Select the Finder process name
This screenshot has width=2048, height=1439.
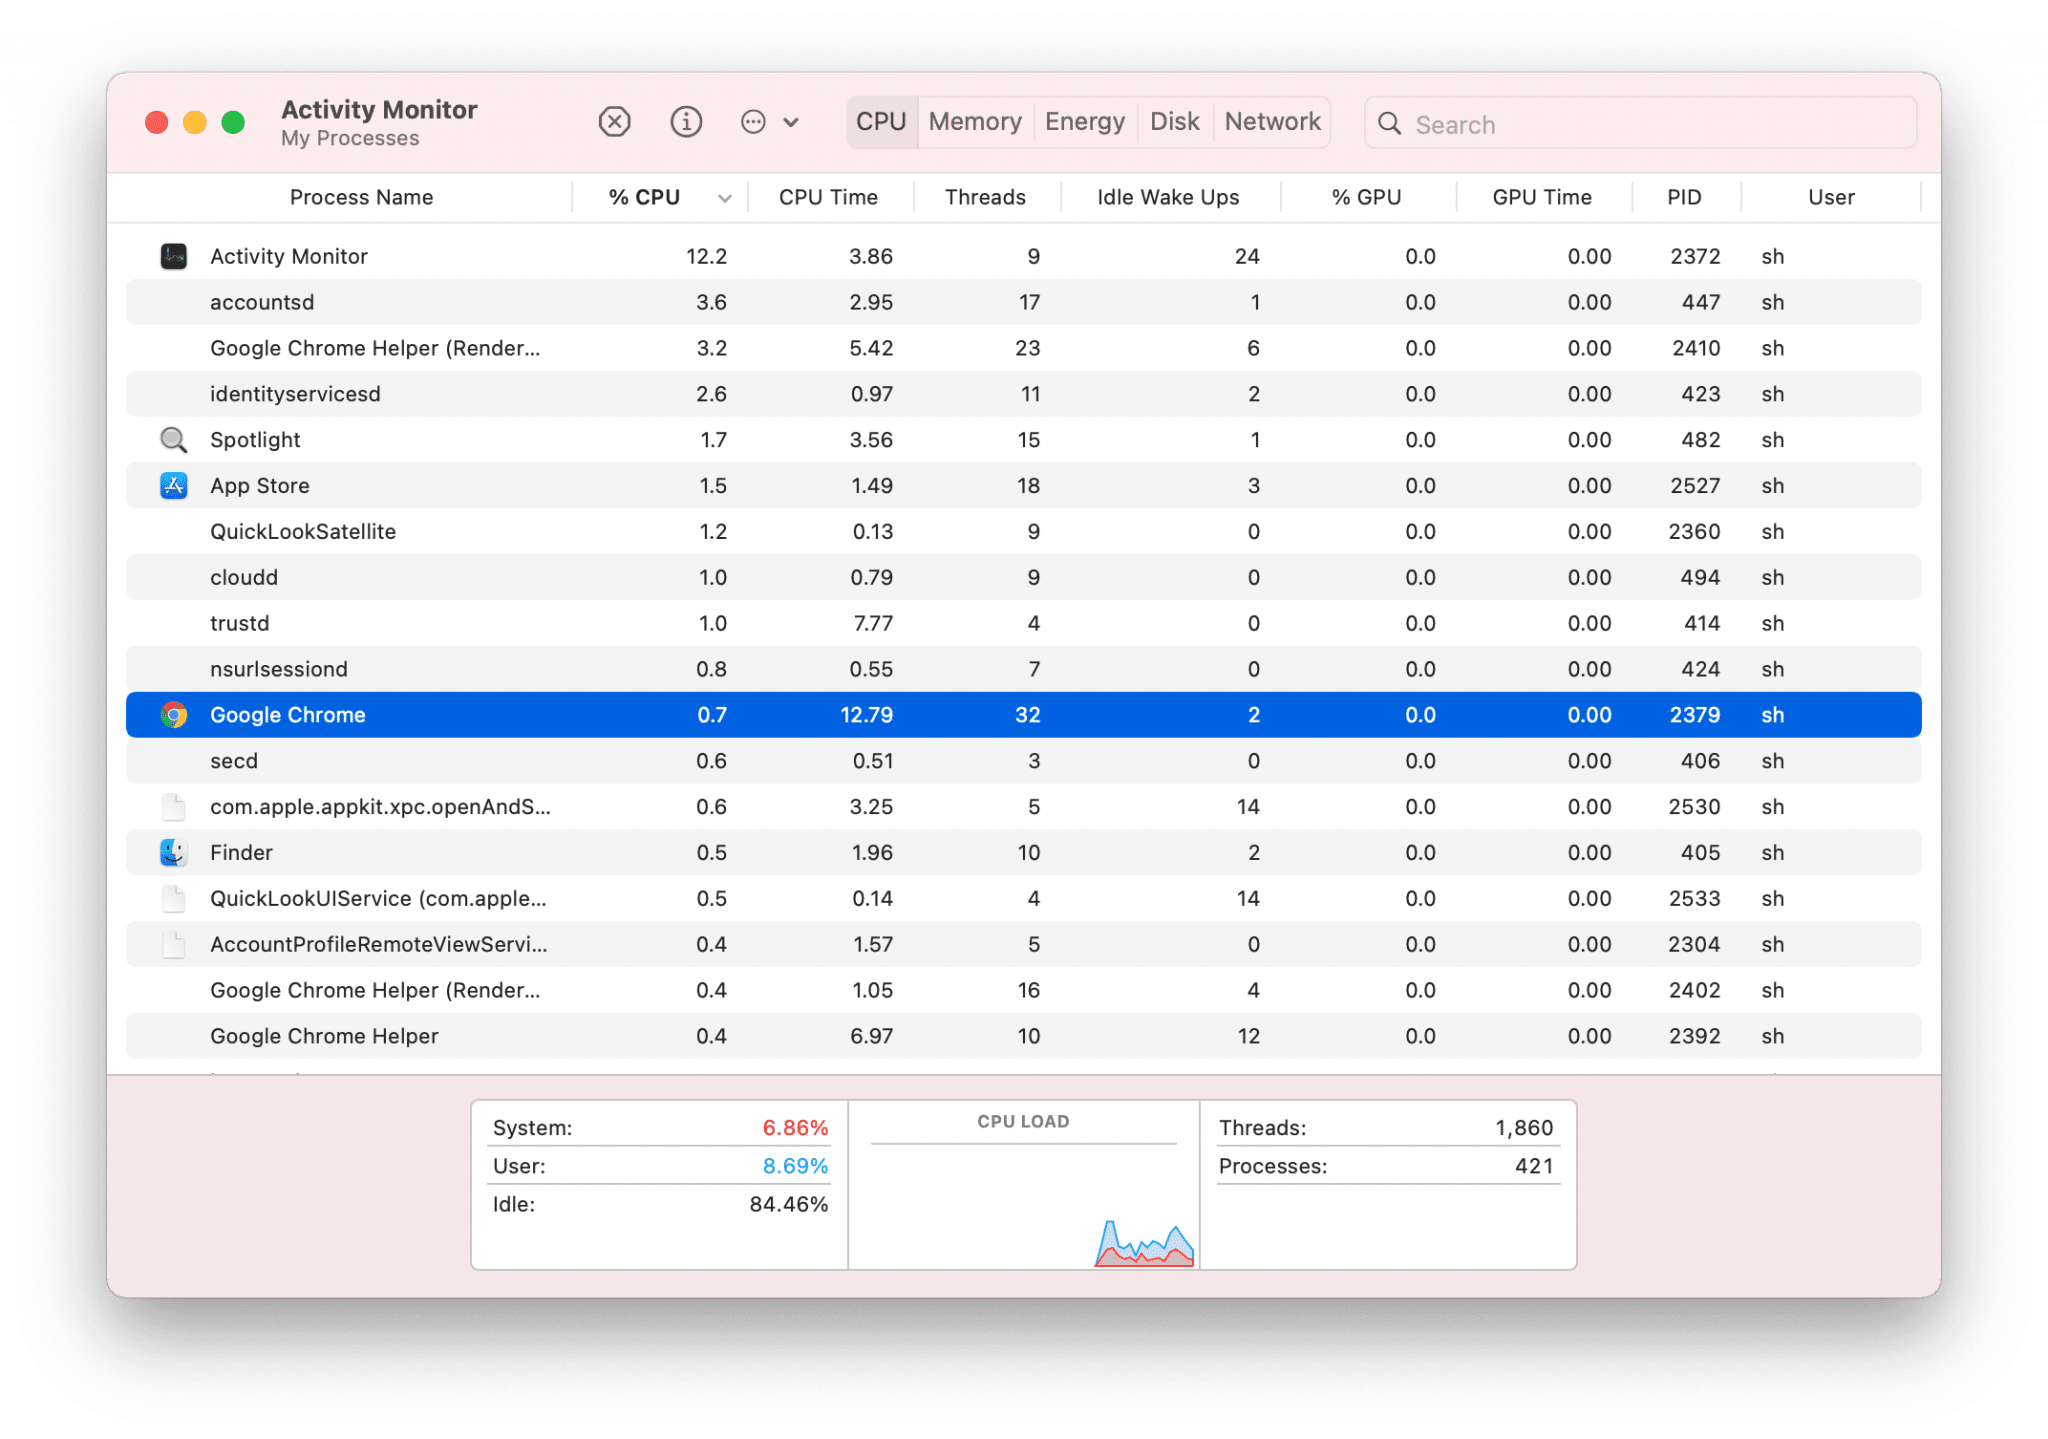click(x=241, y=852)
